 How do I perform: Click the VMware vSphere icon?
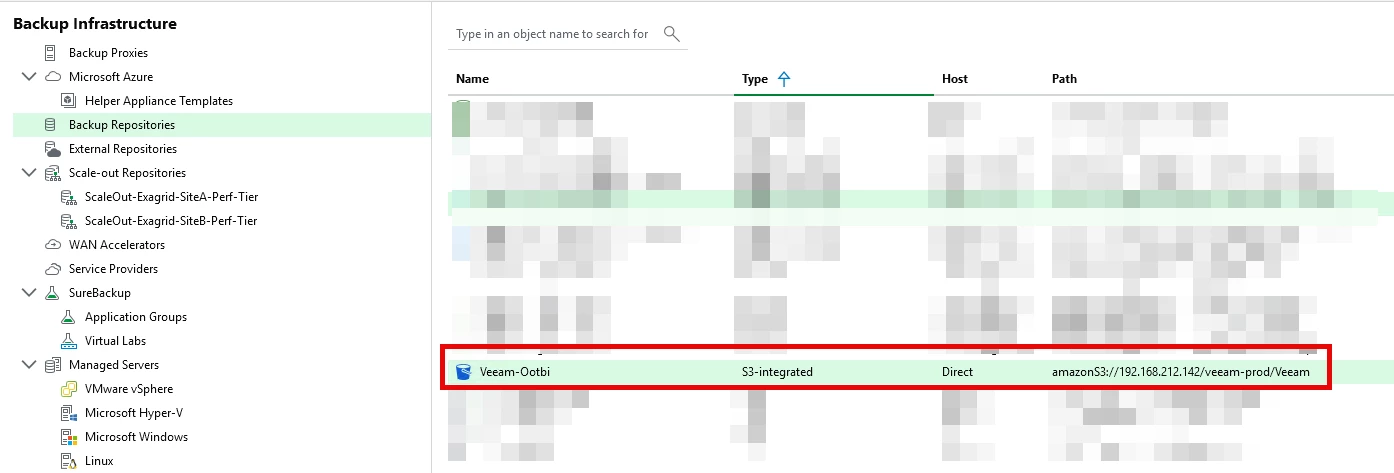(x=69, y=389)
